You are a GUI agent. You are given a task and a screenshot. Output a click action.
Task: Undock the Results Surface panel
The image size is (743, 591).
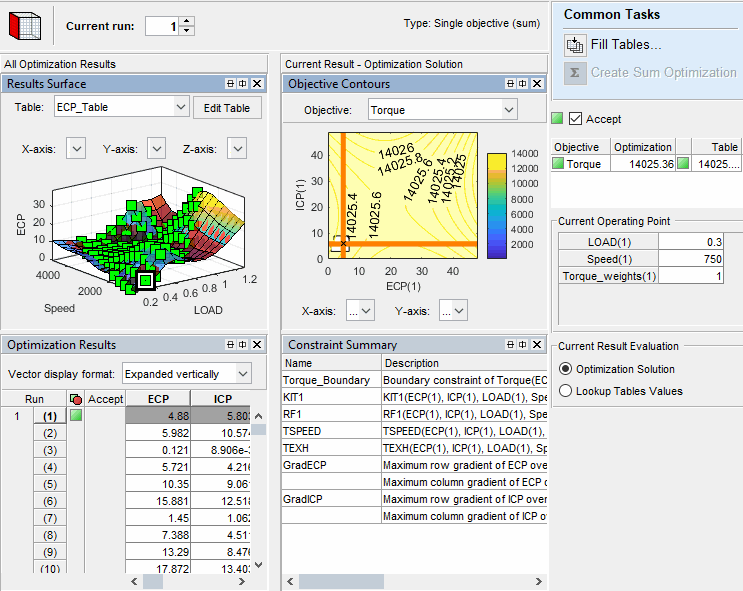point(243,84)
